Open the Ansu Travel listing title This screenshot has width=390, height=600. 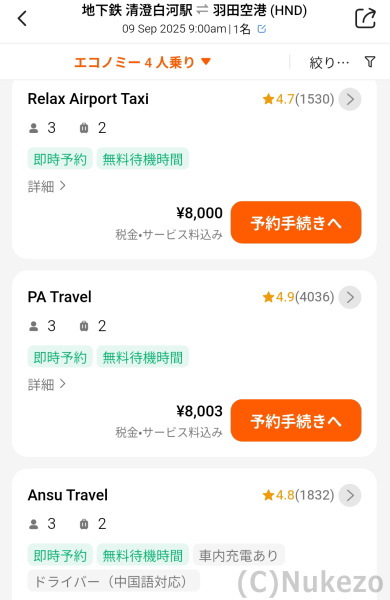68,495
